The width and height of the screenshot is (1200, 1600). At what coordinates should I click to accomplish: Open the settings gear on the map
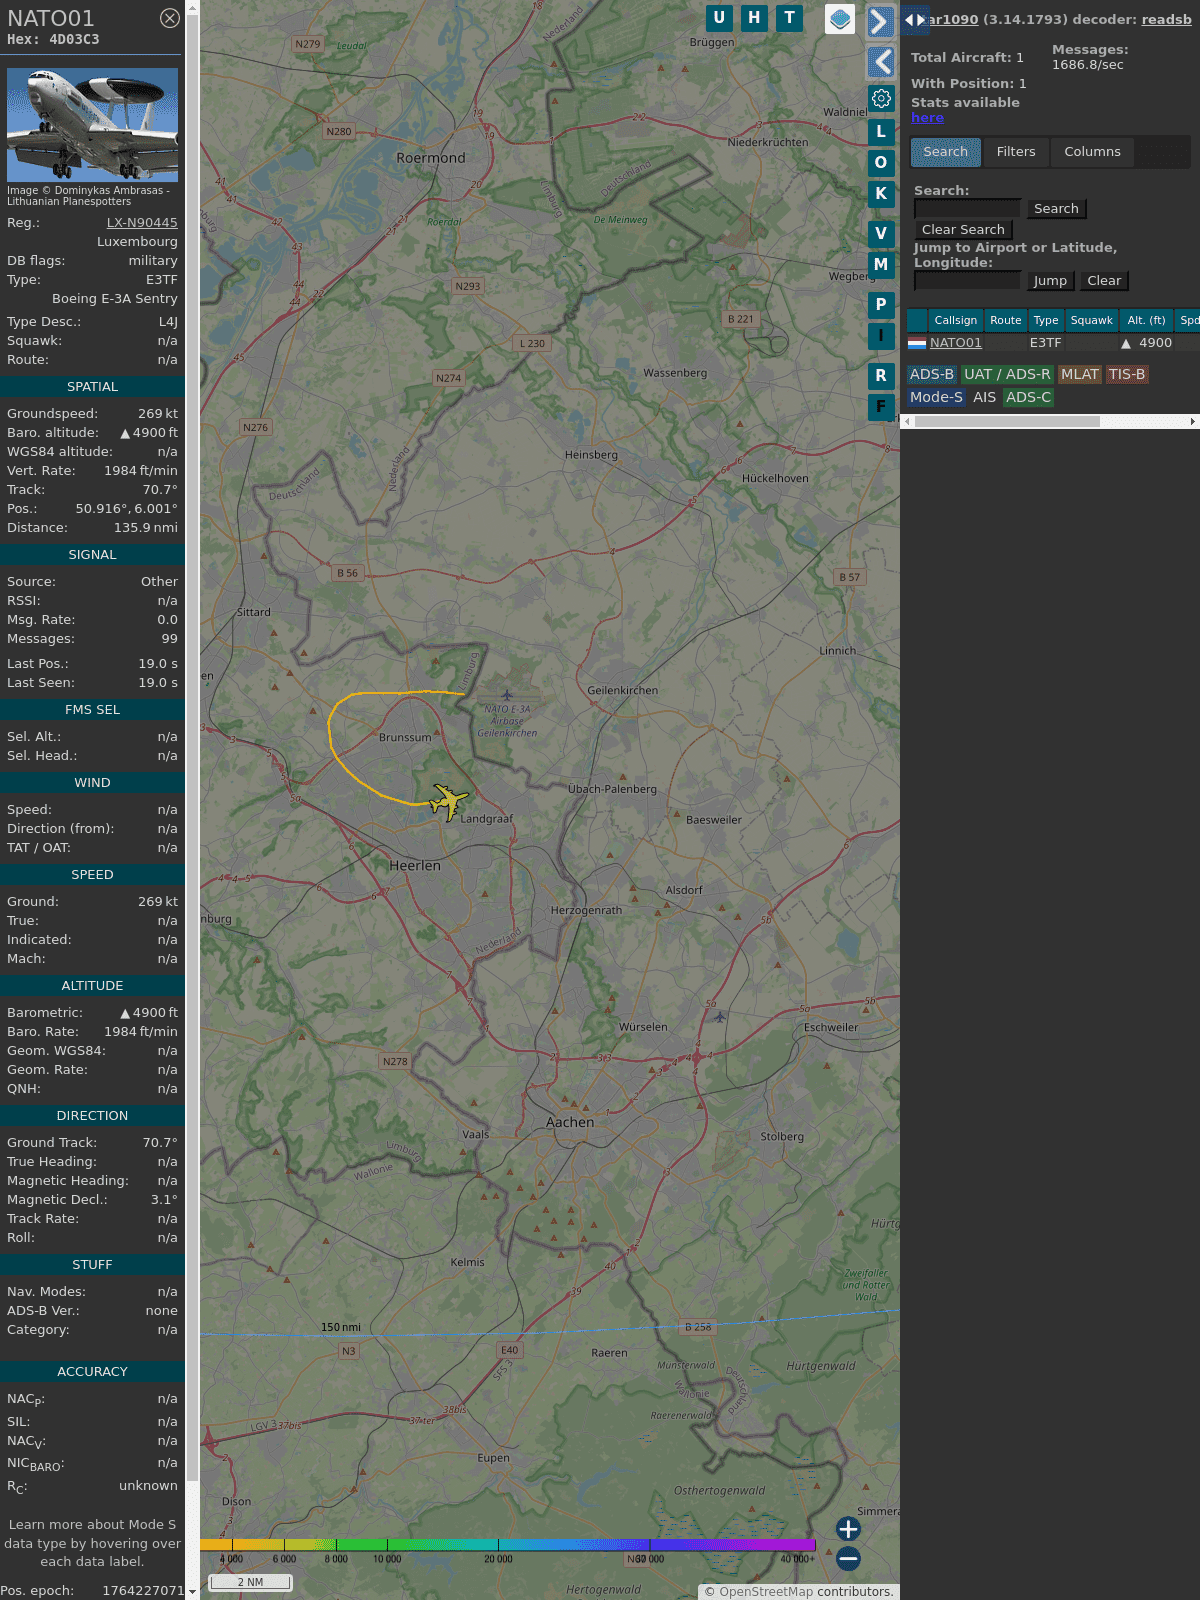(x=881, y=98)
